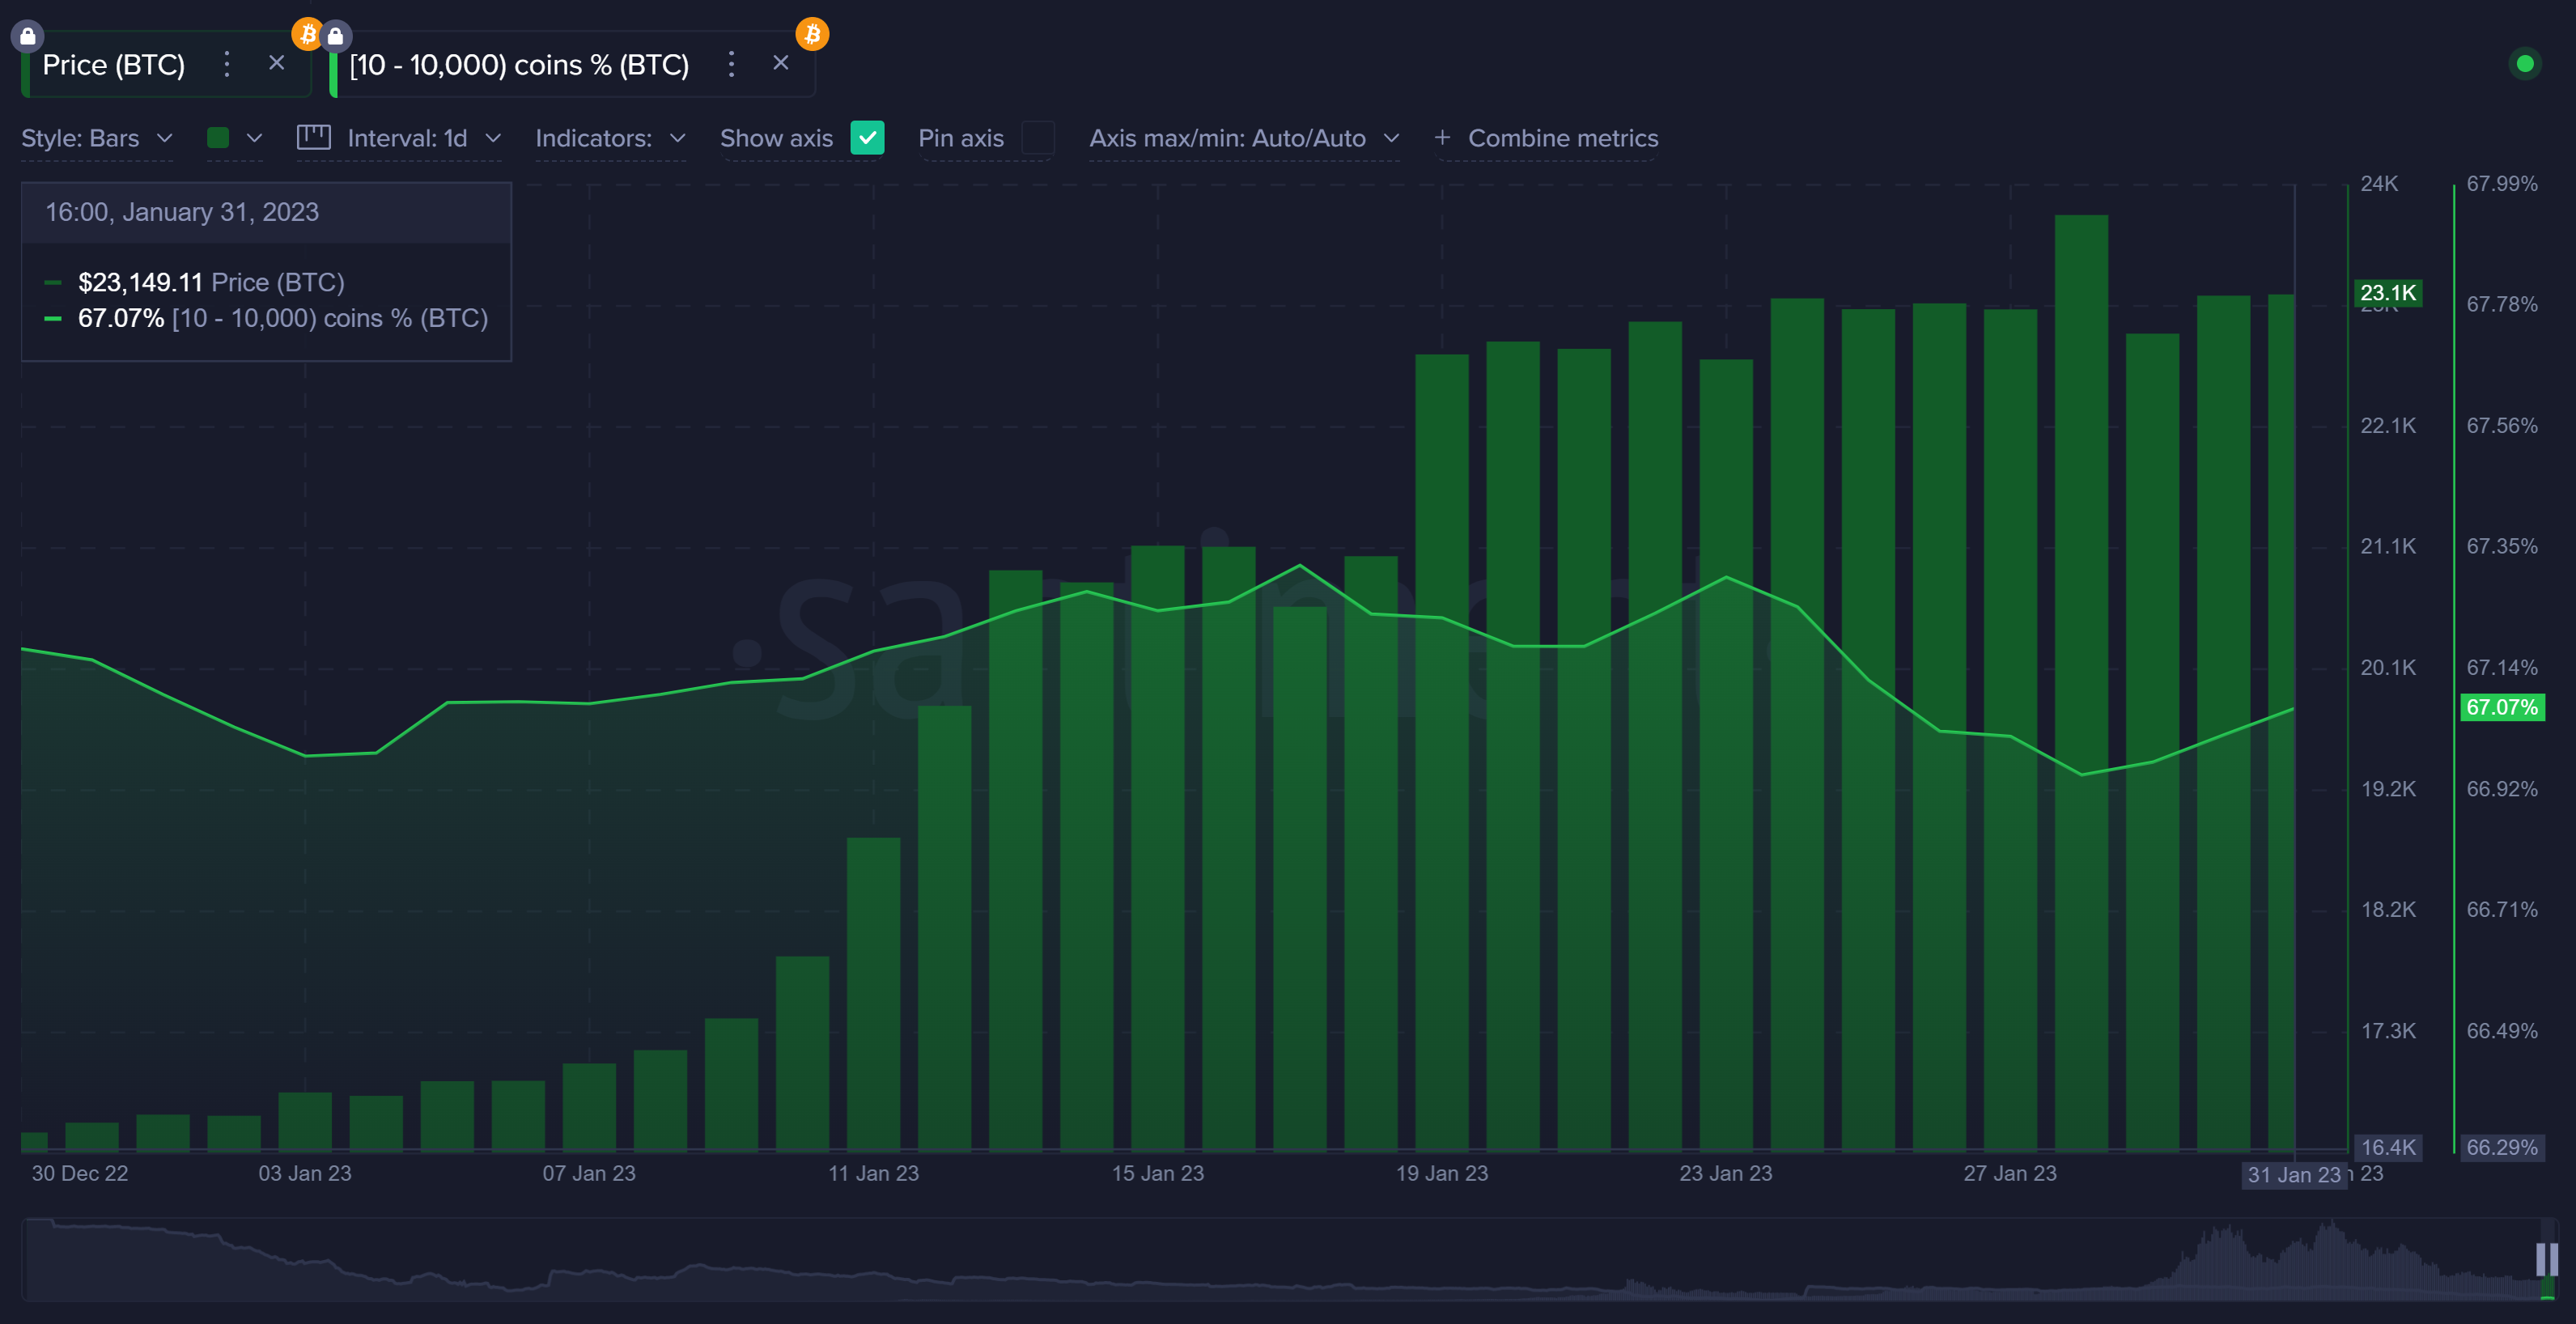Click Combine metrics button
Image resolution: width=2576 pixels, height=1324 pixels.
(x=1546, y=138)
